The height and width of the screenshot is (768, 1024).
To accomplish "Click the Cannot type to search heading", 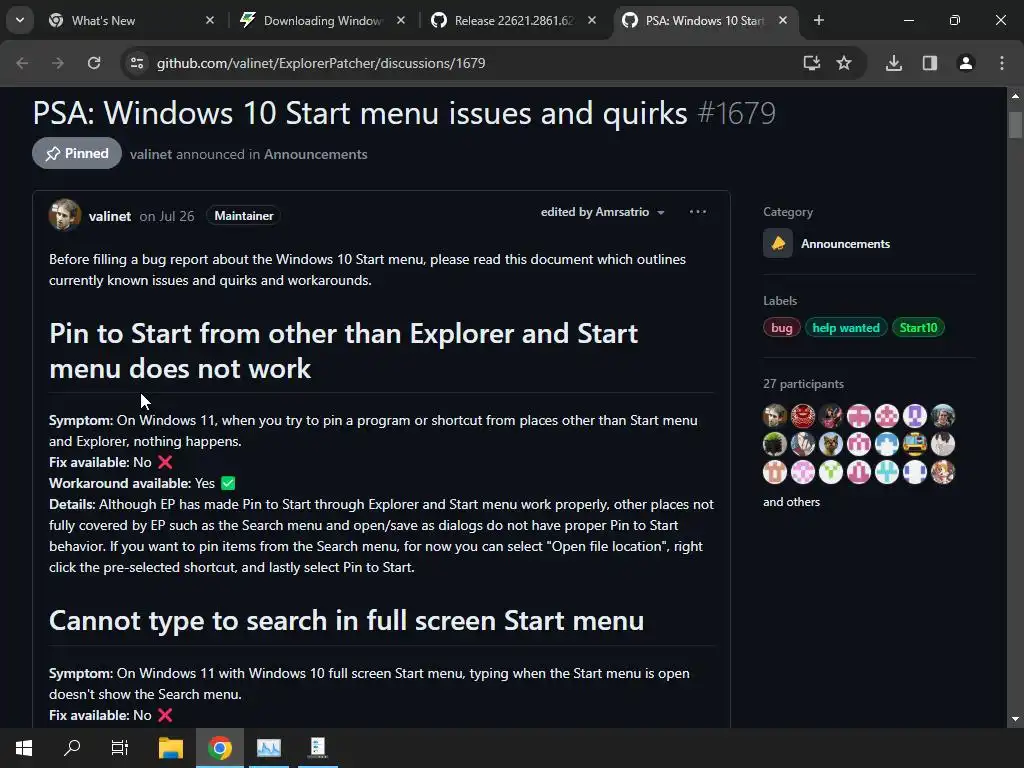I will tap(346, 620).
